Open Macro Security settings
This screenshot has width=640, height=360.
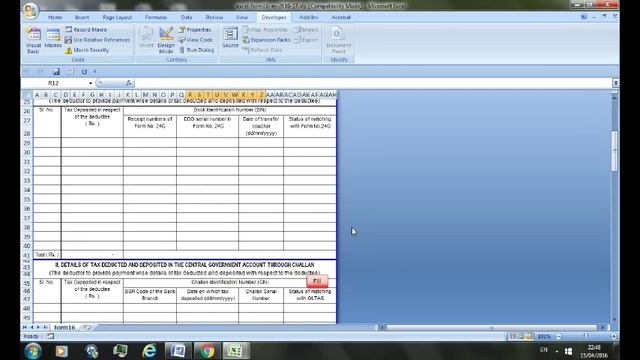tap(87, 50)
